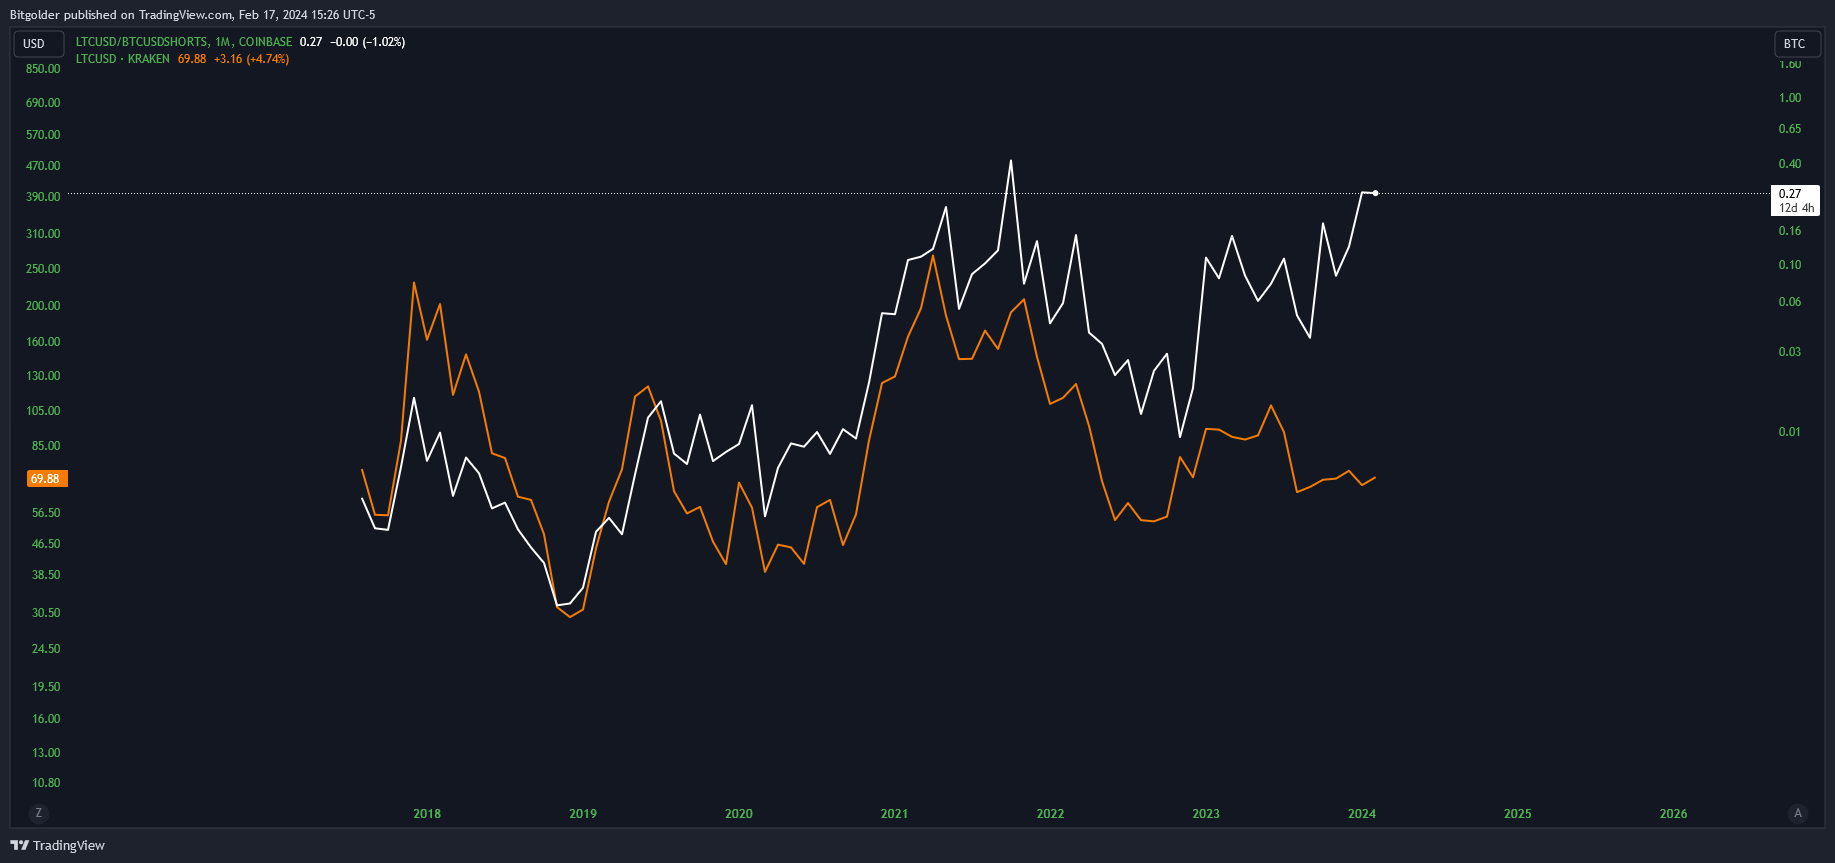This screenshot has width=1835, height=863.
Task: Select the LTCUSD KRAKEN legend title
Action: [x=123, y=59]
